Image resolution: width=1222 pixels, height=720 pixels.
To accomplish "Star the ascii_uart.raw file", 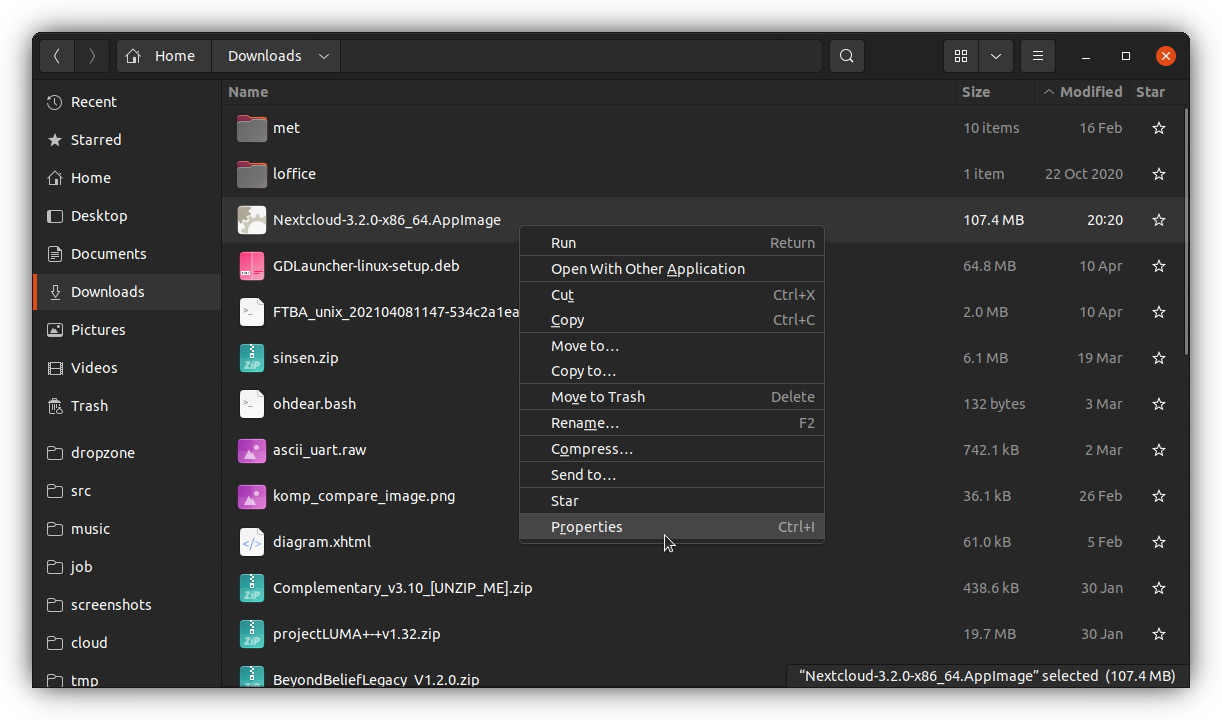I will pyautogui.click(x=1159, y=450).
